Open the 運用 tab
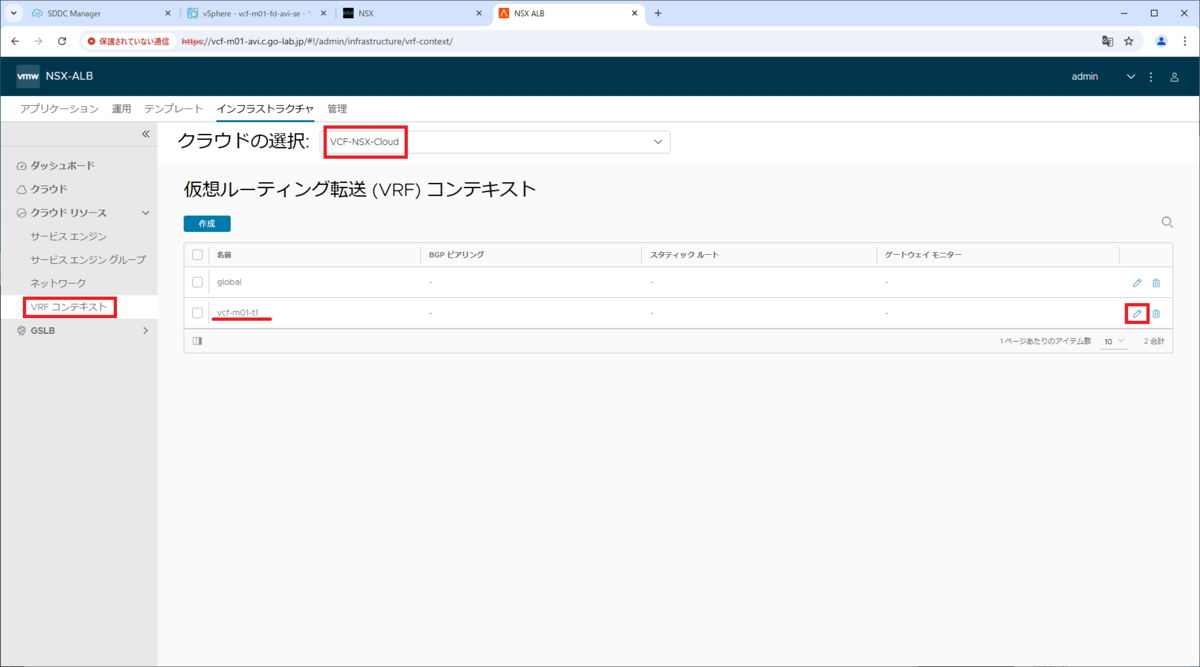Image resolution: width=1200 pixels, height=667 pixels. pyautogui.click(x=121, y=109)
